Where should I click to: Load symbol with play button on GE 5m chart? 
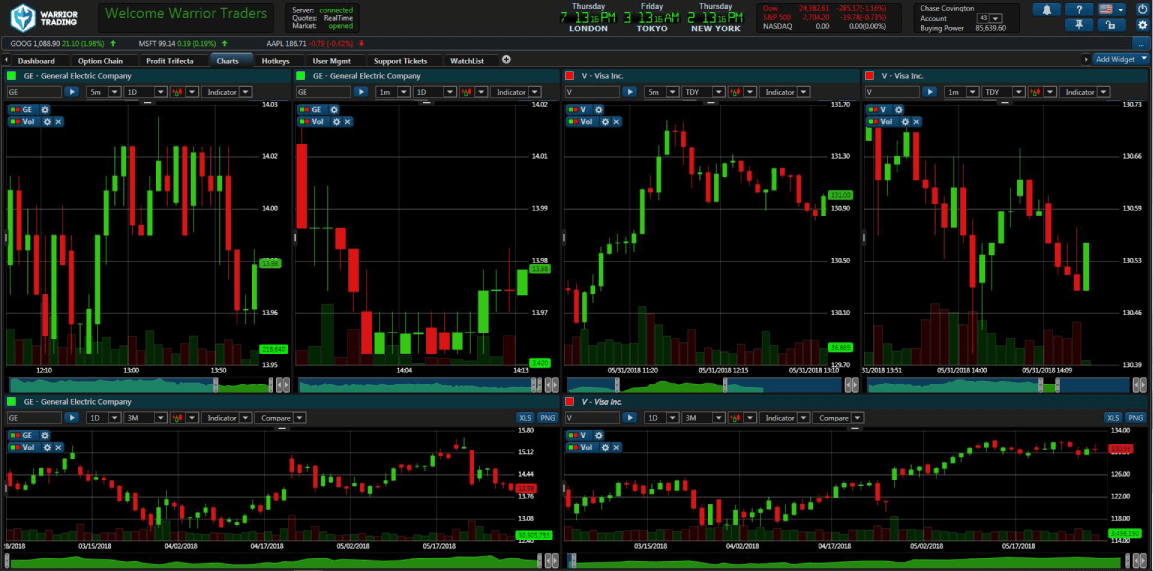click(71, 92)
